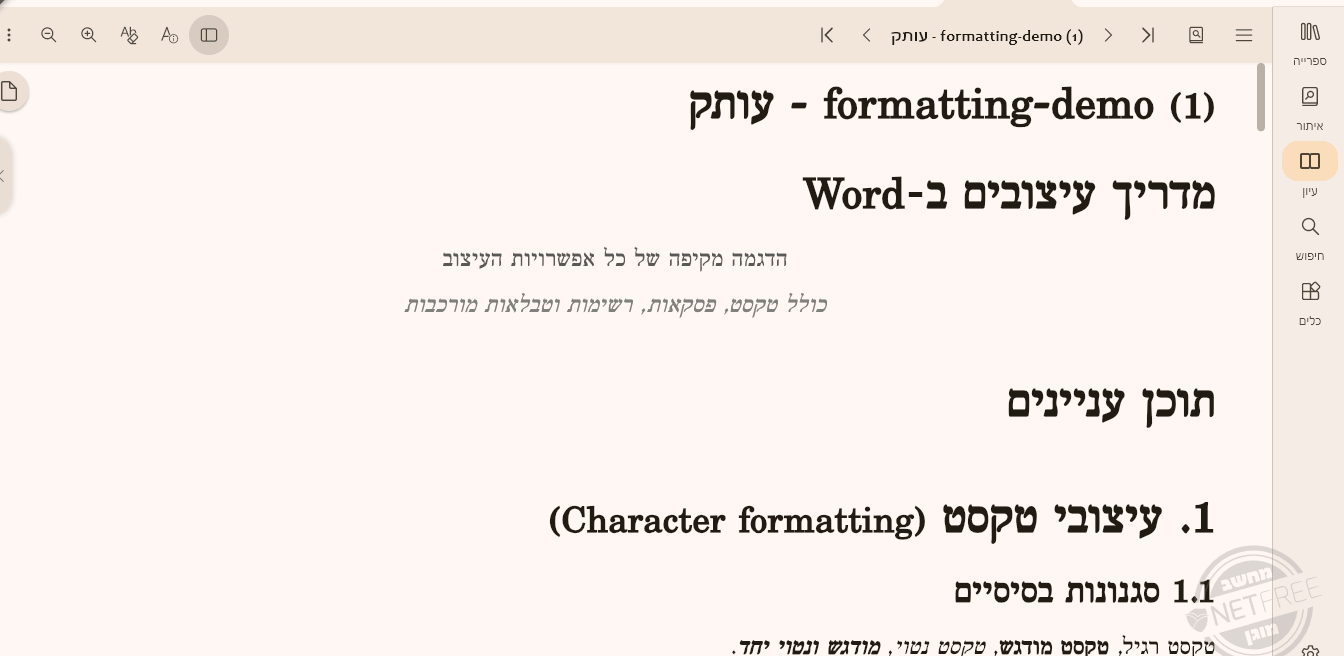Open the כלים (Tools) sidebar tab
Image resolution: width=1344 pixels, height=656 pixels.
[x=1310, y=304]
